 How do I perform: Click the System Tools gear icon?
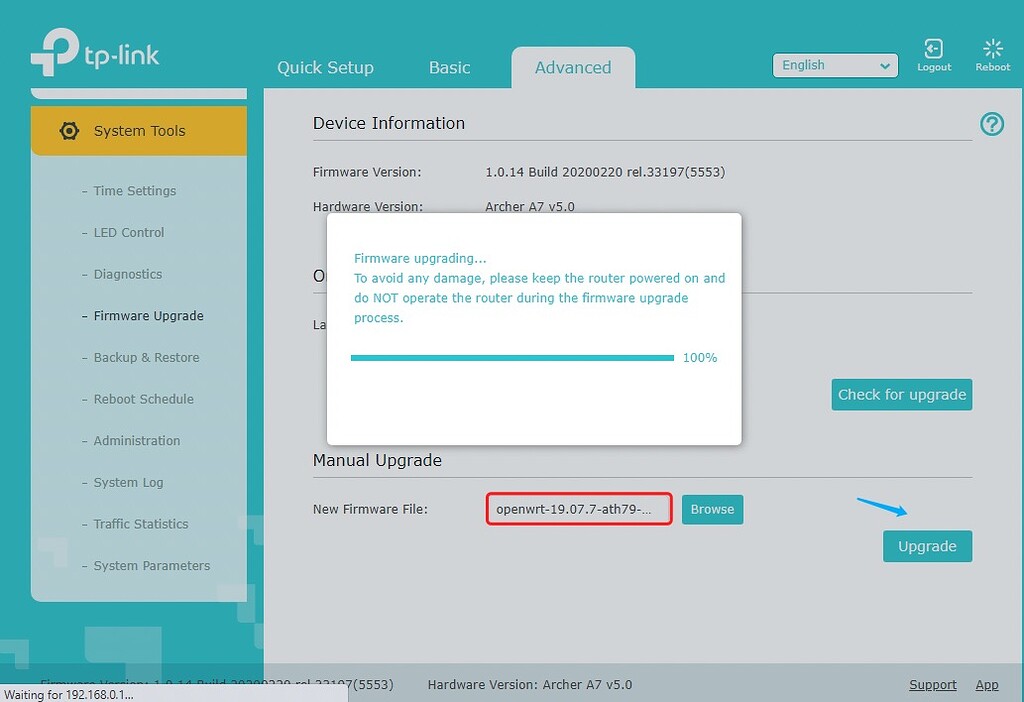point(69,131)
